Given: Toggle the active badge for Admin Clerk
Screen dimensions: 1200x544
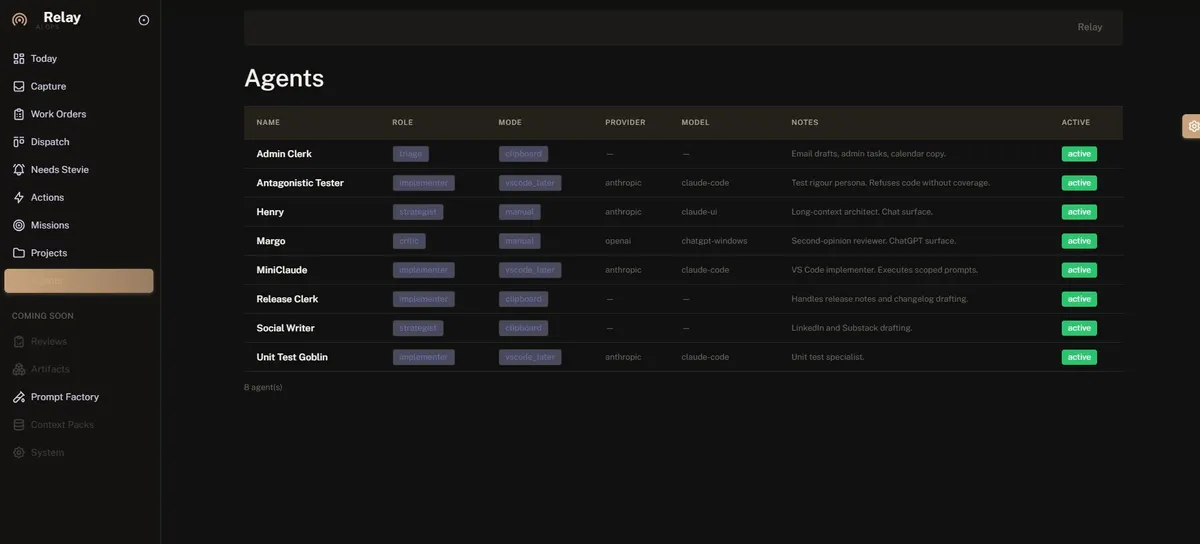Looking at the screenshot, I should pos(1079,154).
